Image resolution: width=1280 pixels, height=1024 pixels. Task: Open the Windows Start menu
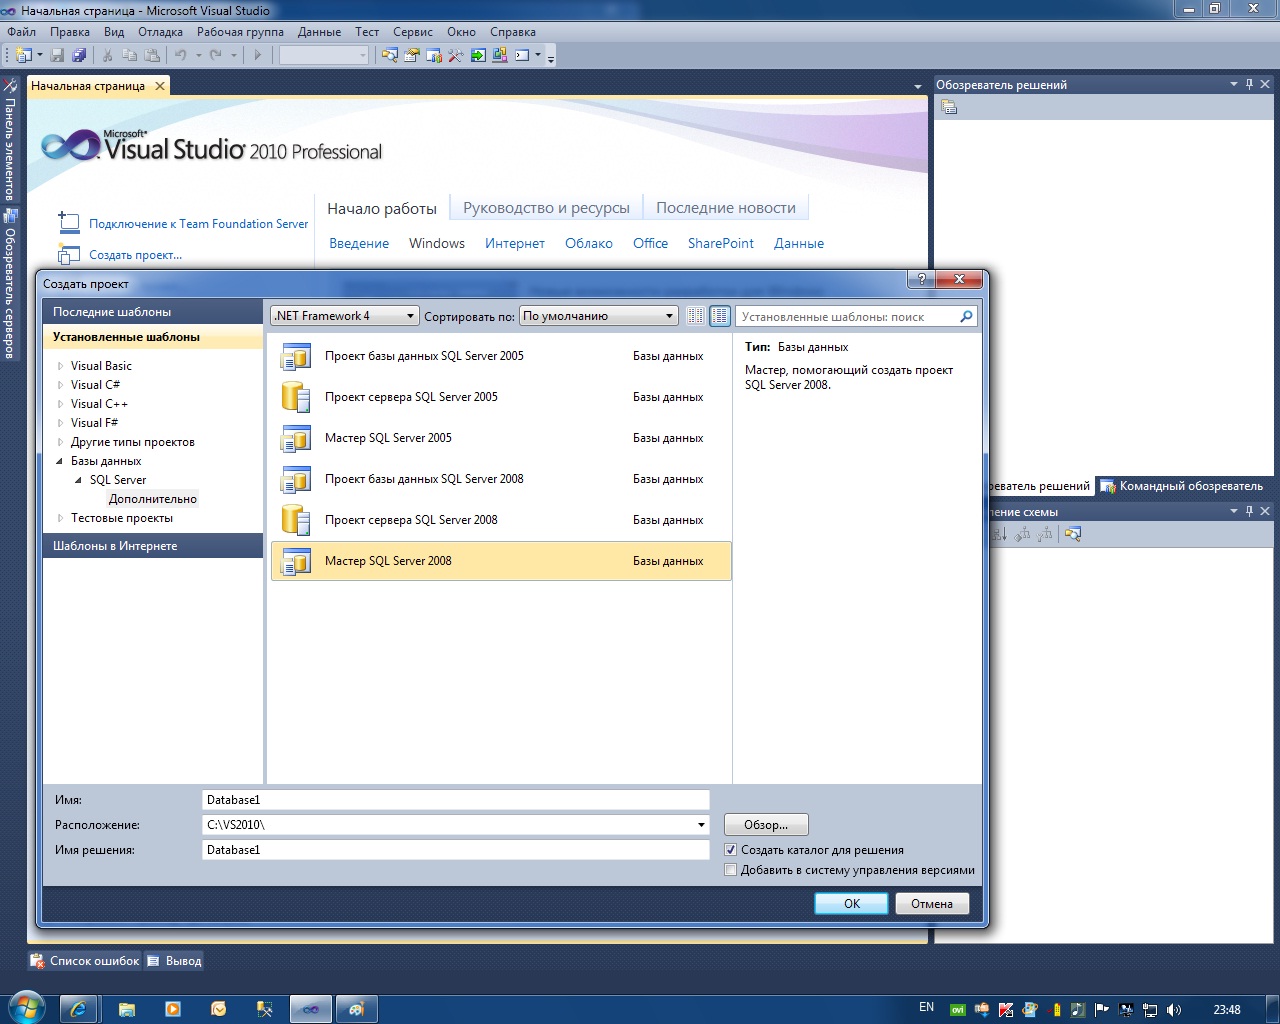click(x=27, y=1008)
